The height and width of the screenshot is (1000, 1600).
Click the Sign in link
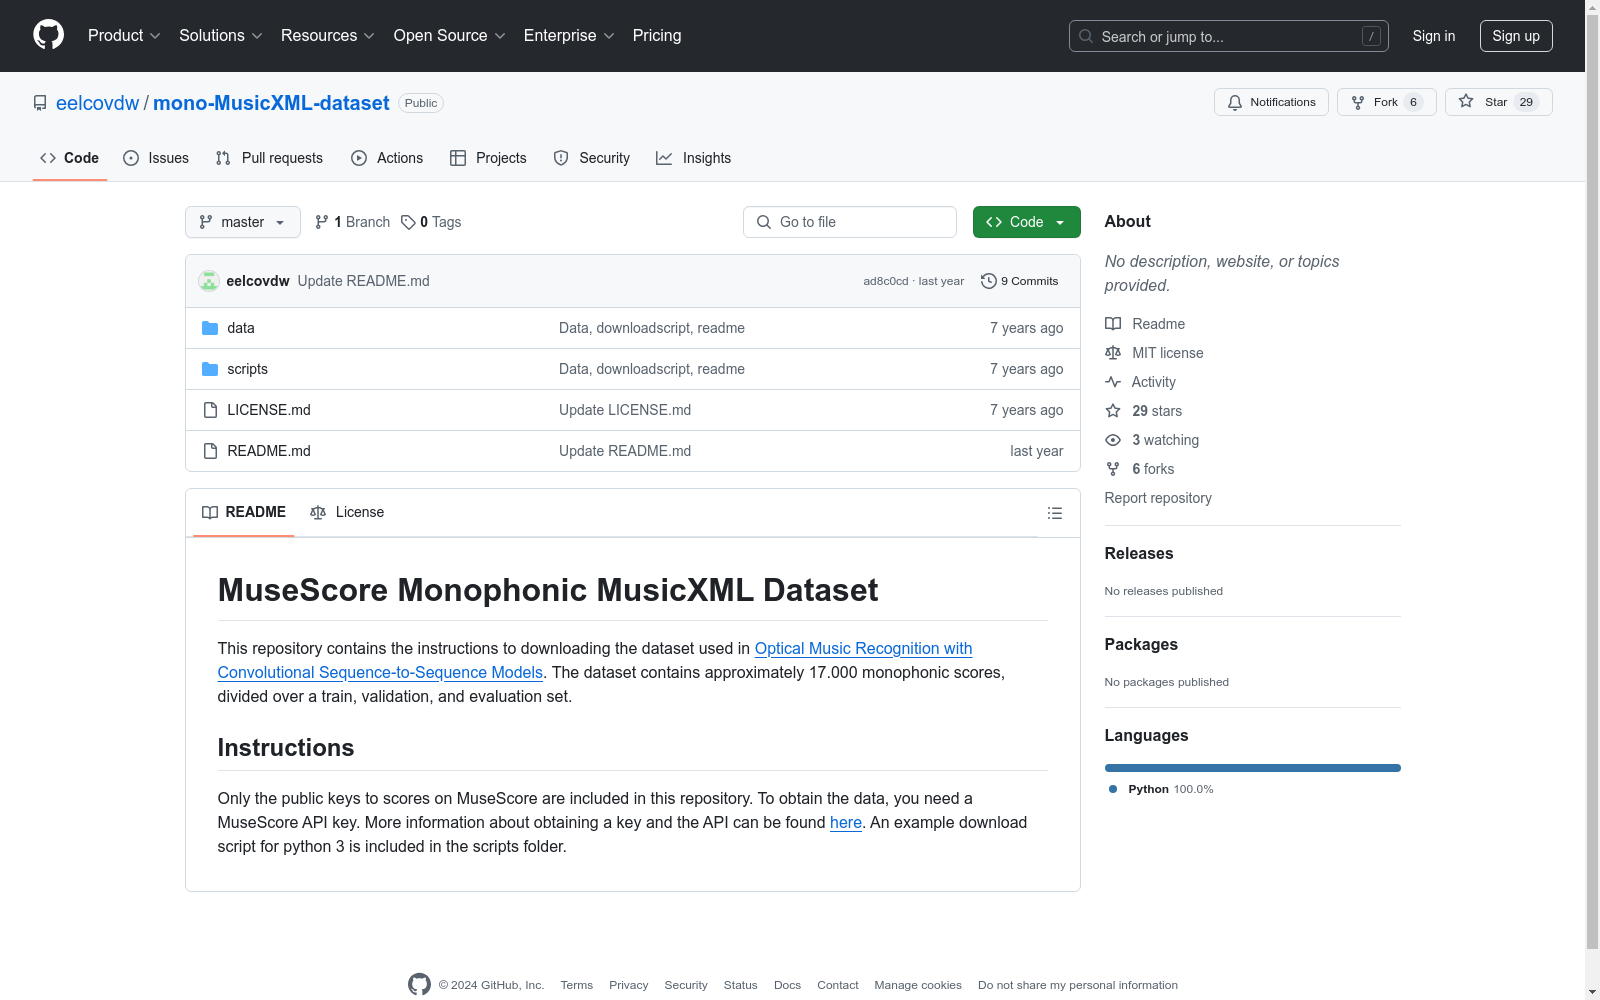pos(1434,36)
